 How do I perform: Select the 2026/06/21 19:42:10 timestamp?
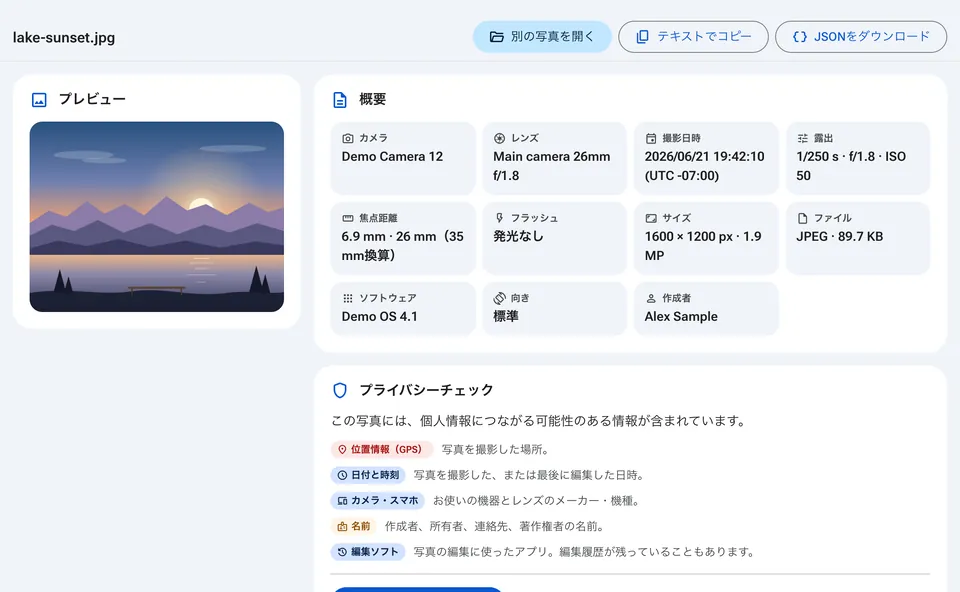[704, 157]
